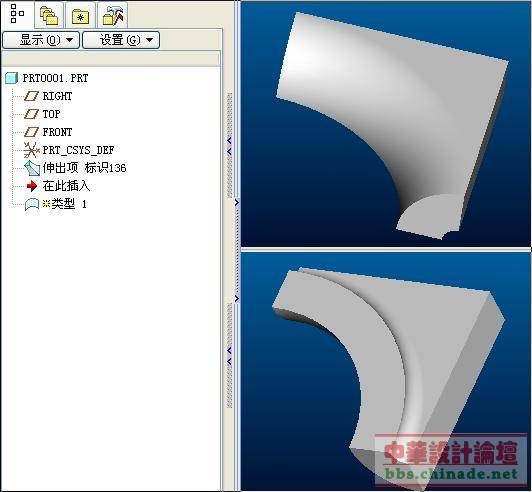Select the 类型 1 tree label
The height and width of the screenshot is (492, 532).
coord(64,204)
